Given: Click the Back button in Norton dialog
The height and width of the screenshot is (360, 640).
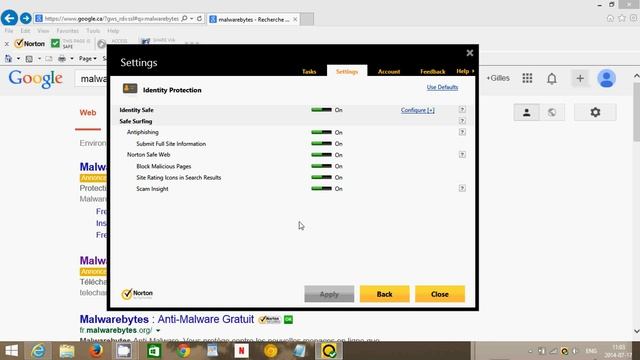Looking at the screenshot, I should (384, 294).
